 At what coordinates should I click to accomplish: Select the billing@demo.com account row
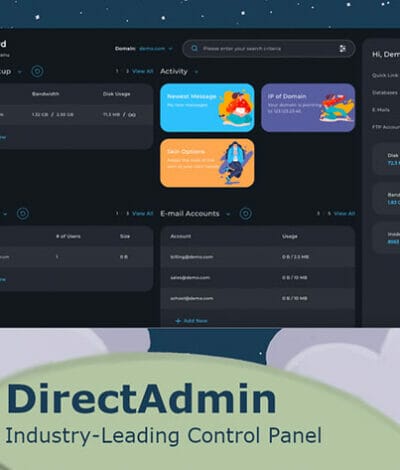(258, 257)
